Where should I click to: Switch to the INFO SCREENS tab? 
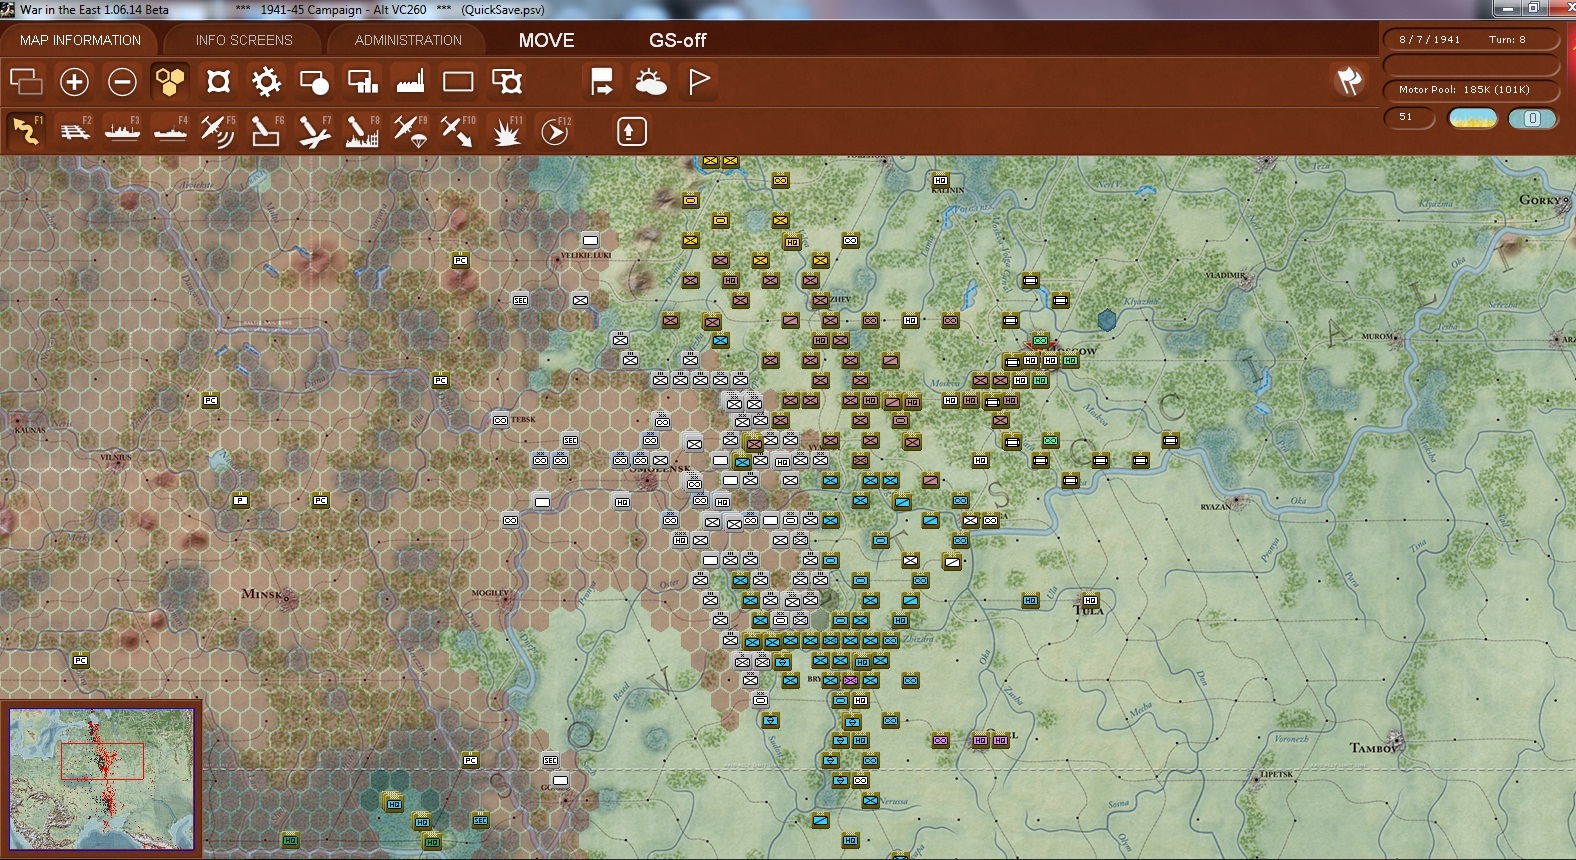coord(244,40)
